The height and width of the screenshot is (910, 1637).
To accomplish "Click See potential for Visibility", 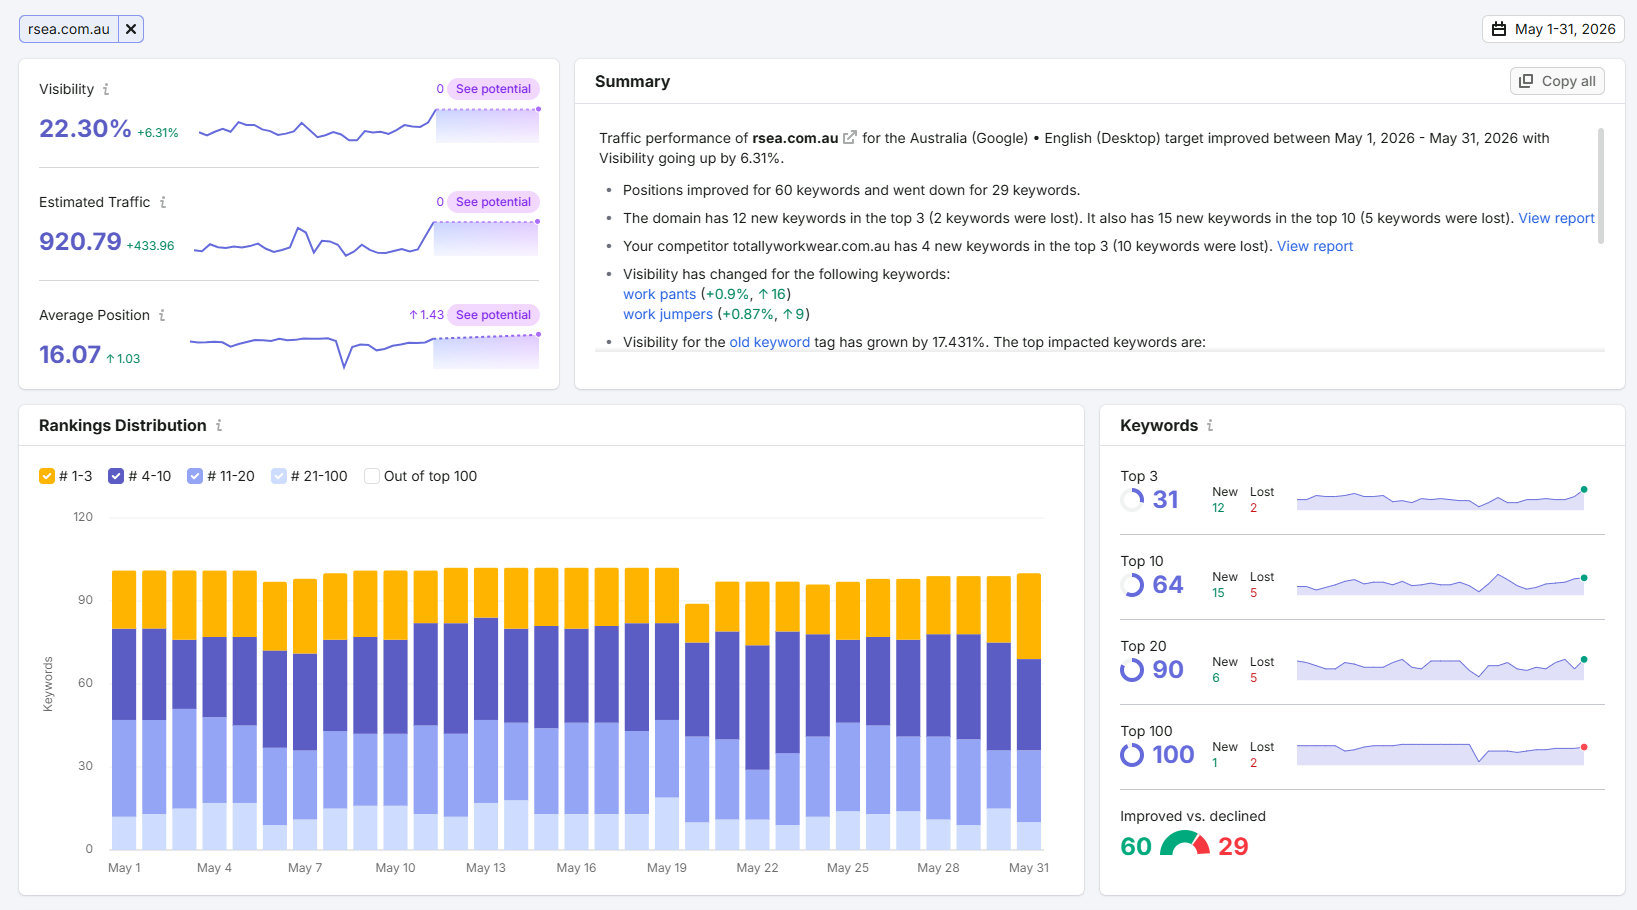I will (x=493, y=89).
